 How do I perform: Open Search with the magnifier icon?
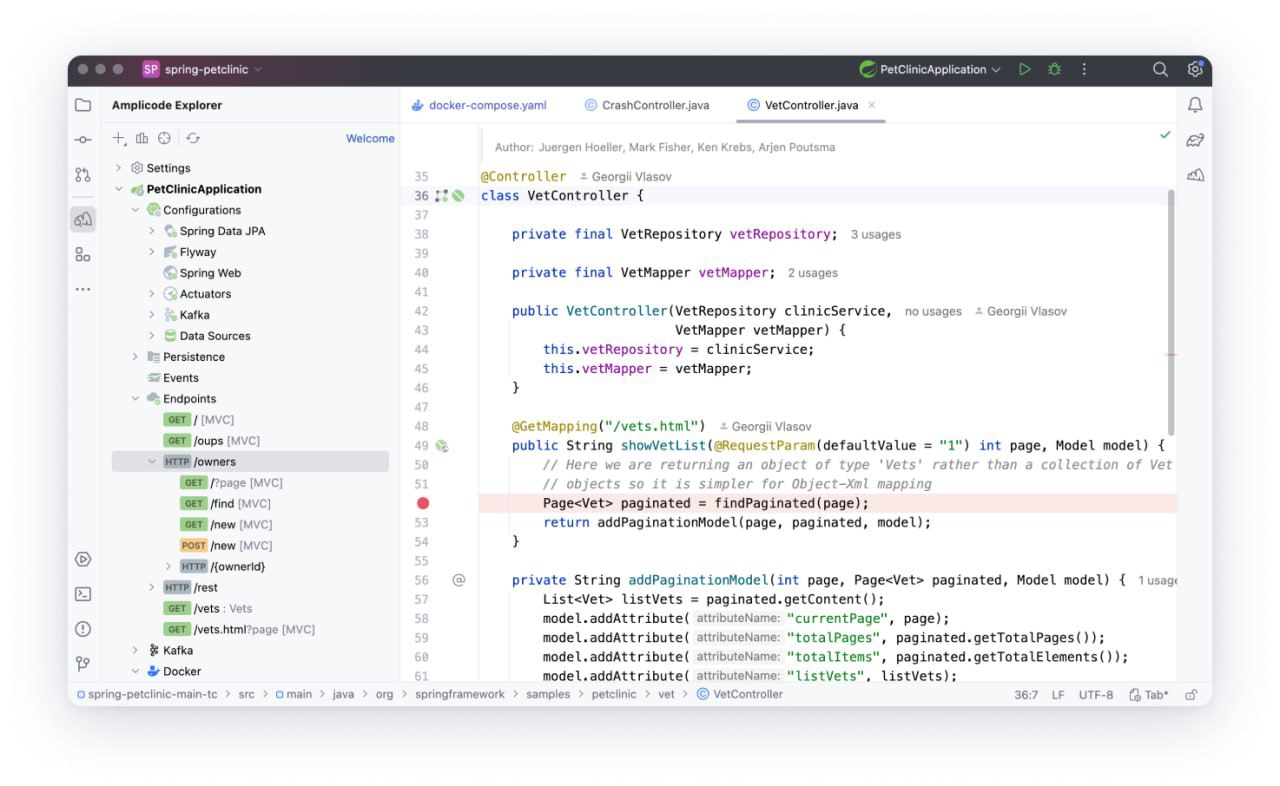1160,69
